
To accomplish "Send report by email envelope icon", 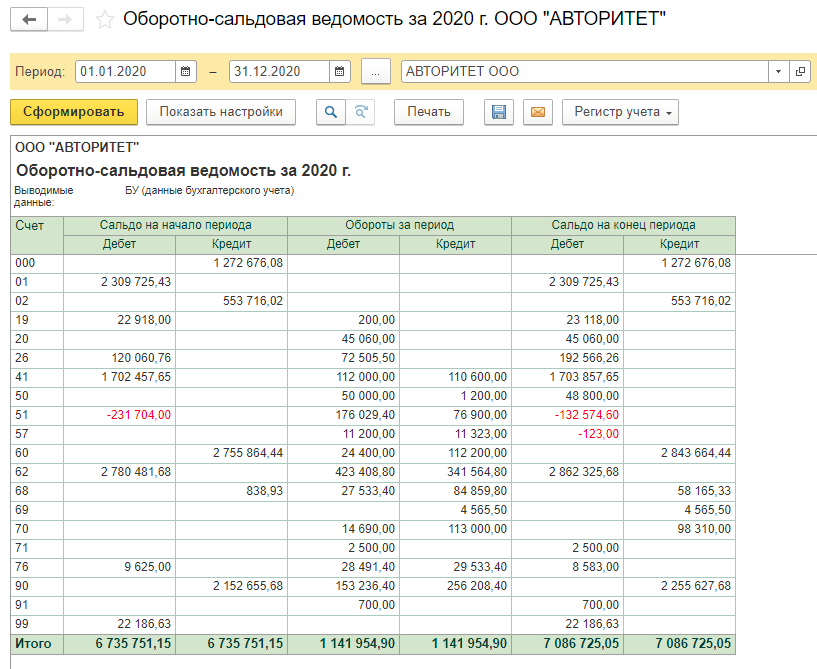I will point(537,112).
